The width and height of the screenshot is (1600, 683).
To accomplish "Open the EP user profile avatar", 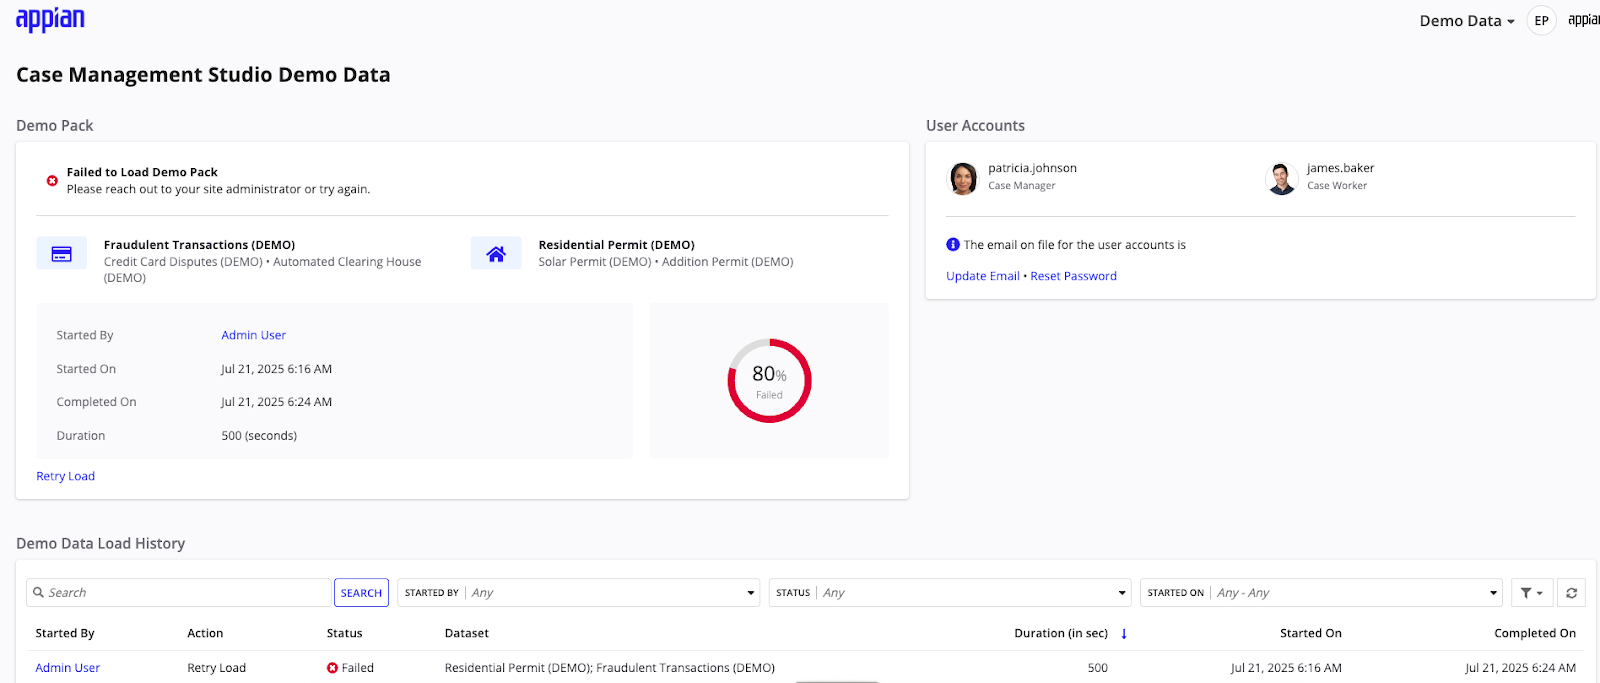I will [x=1541, y=21].
